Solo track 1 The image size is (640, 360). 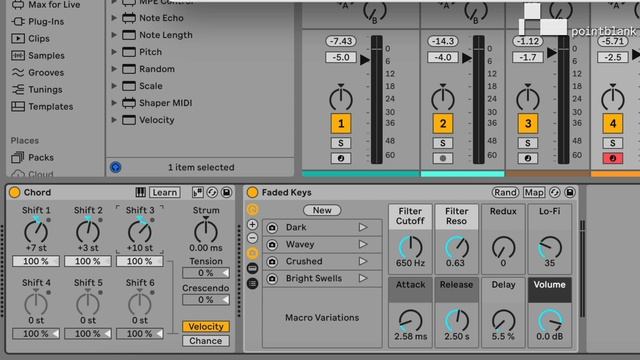341,143
